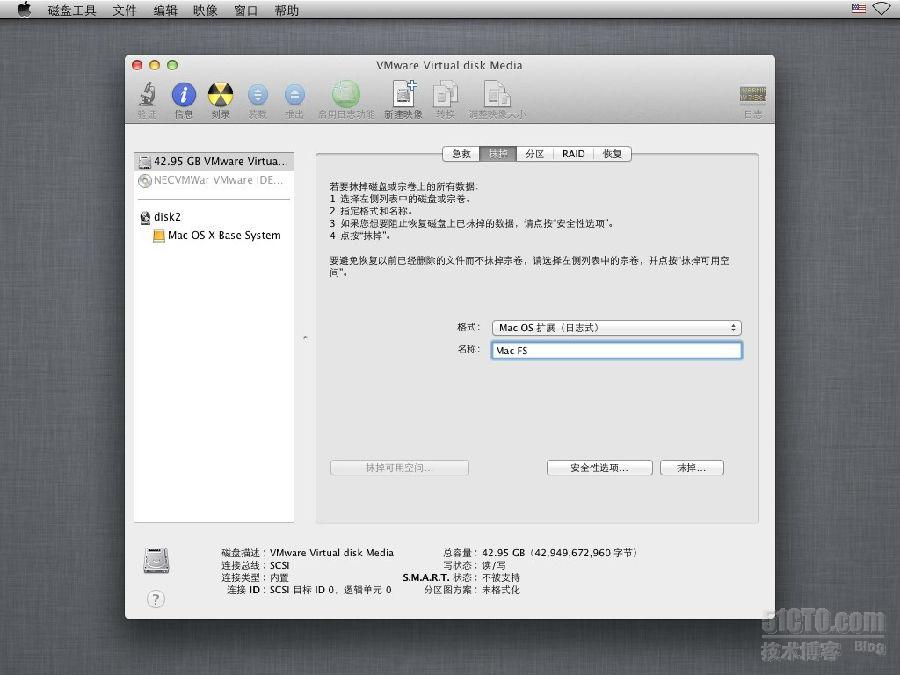Switch to the Erase (抹掉) tab

498,154
